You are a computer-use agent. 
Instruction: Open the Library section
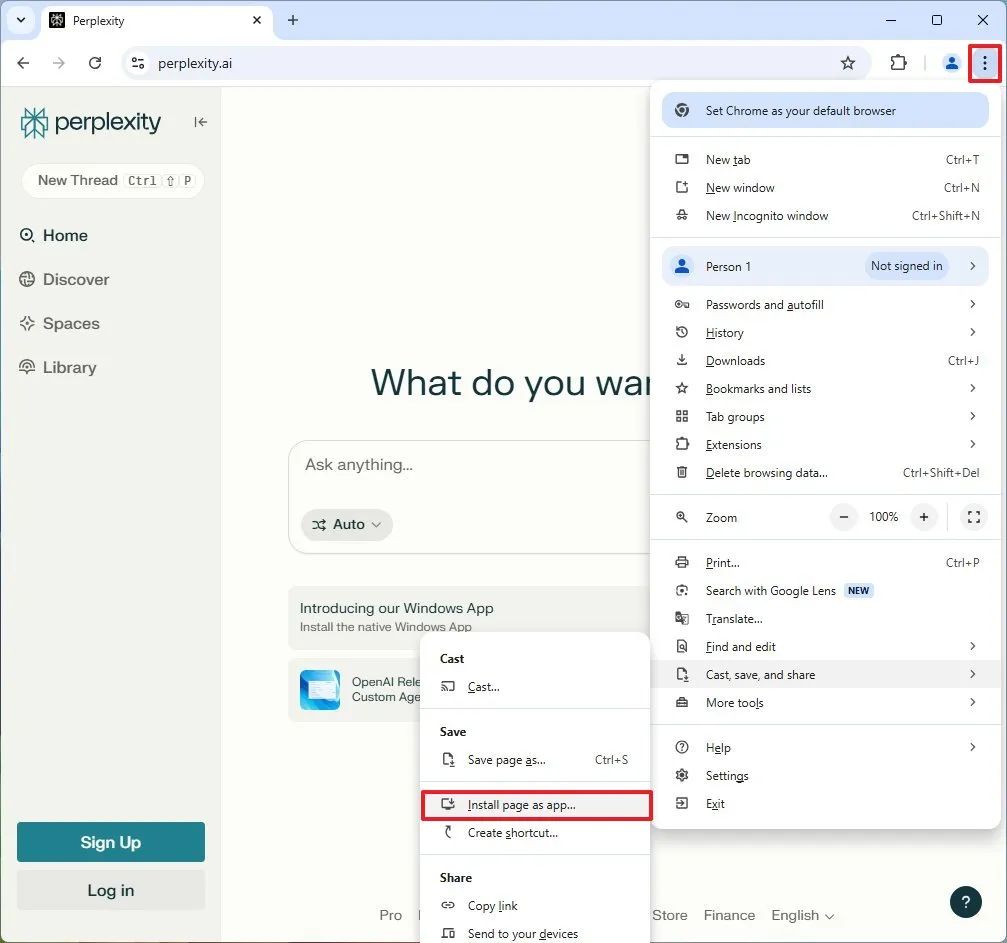[x=71, y=367]
